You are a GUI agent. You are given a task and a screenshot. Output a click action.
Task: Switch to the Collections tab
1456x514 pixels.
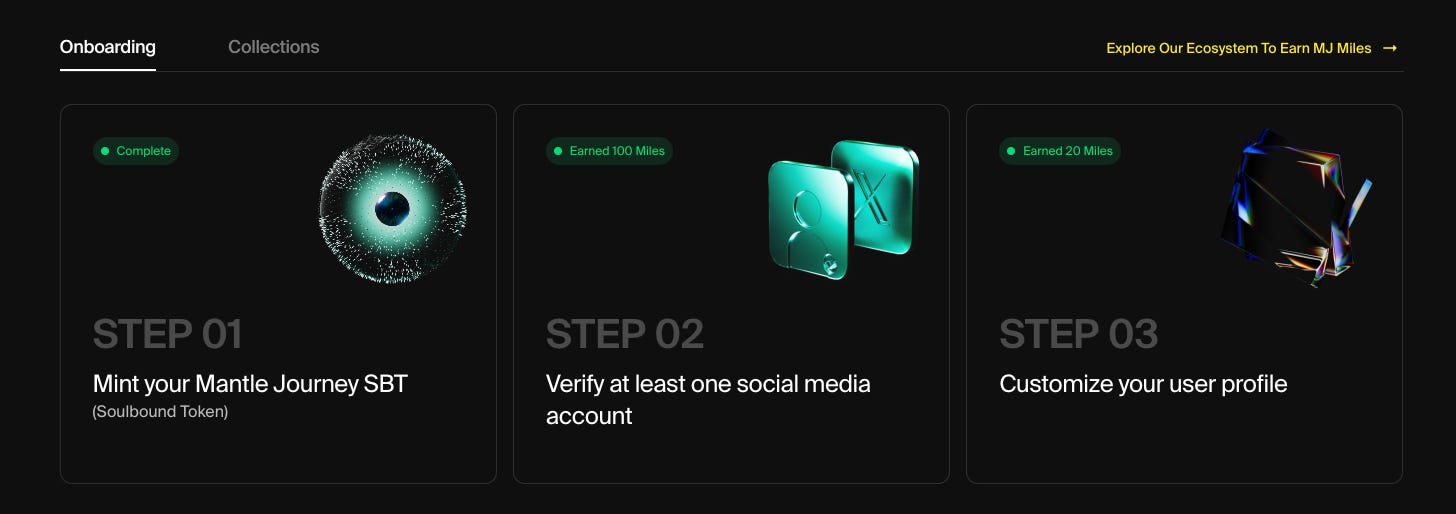274,47
